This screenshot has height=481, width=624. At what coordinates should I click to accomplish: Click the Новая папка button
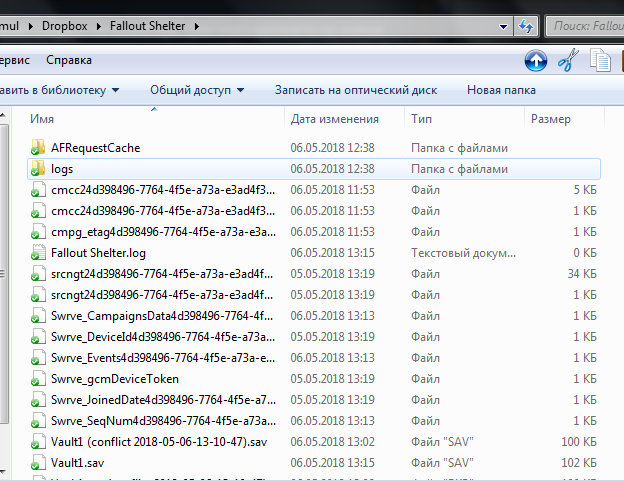click(x=501, y=90)
